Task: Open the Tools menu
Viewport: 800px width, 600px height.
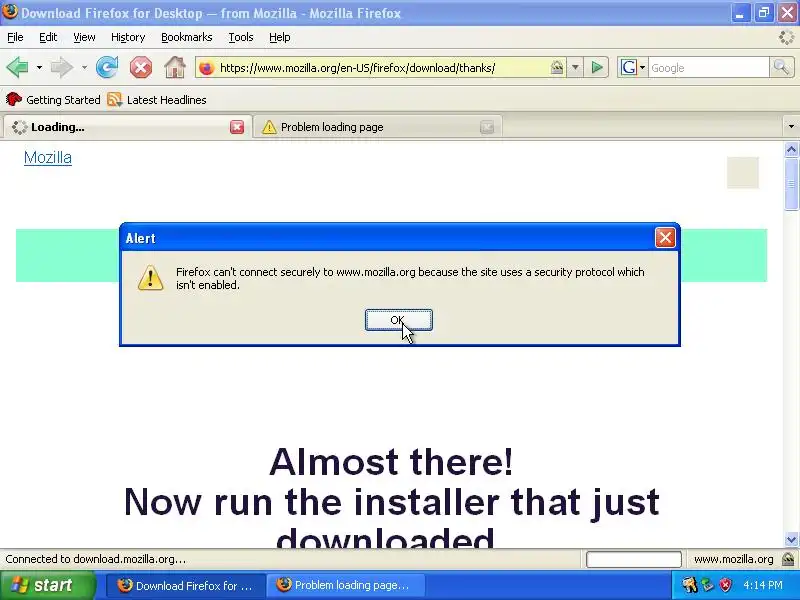Action: tap(241, 37)
